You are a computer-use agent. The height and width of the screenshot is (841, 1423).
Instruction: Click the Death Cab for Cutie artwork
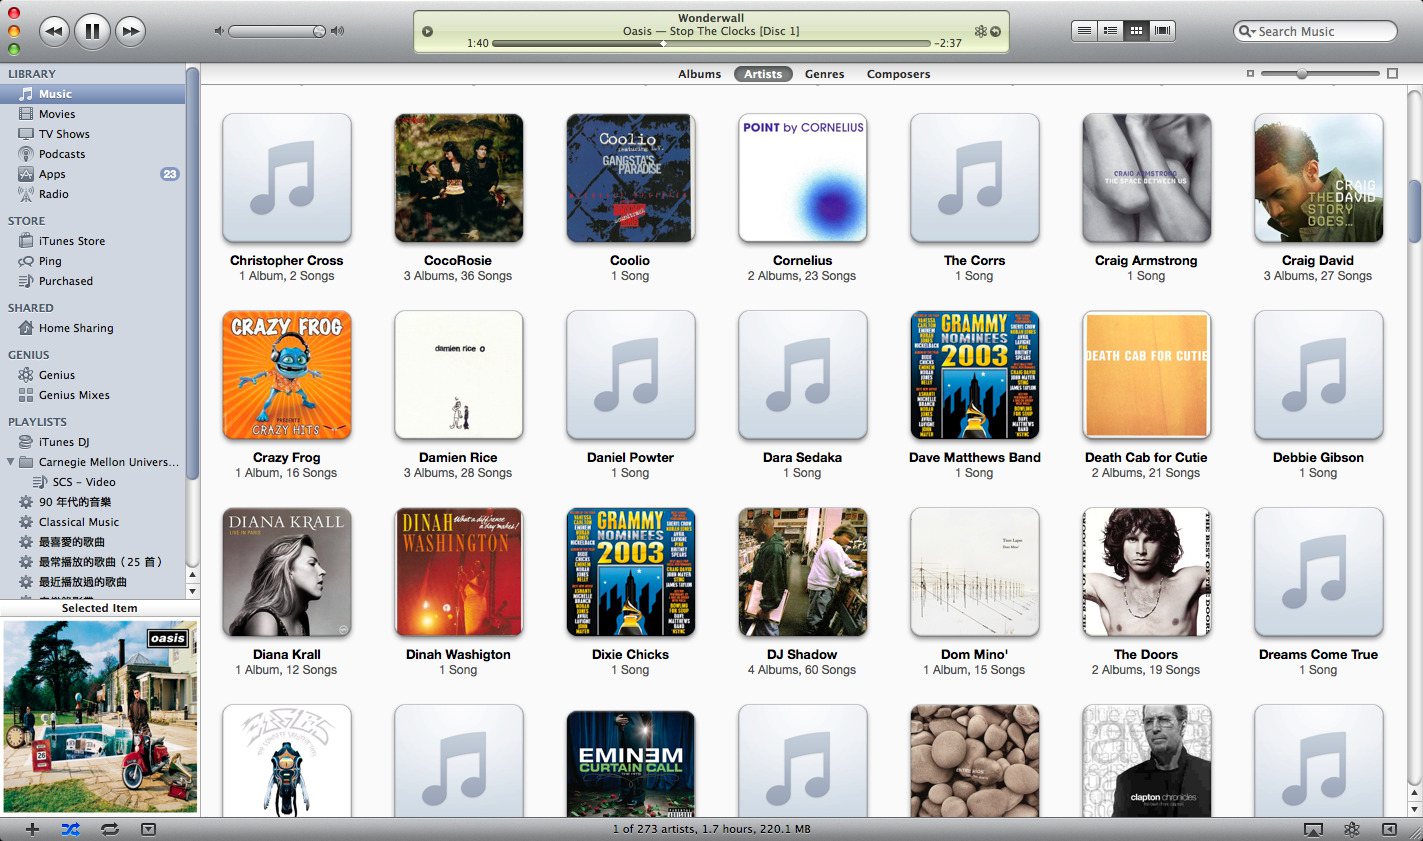click(1147, 375)
